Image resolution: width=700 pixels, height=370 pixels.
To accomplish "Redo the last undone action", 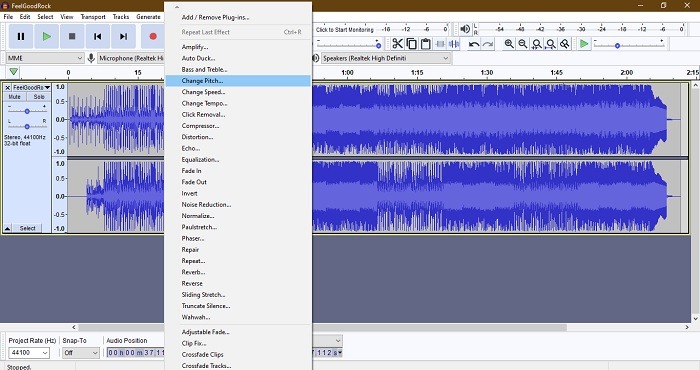I will tap(488, 44).
